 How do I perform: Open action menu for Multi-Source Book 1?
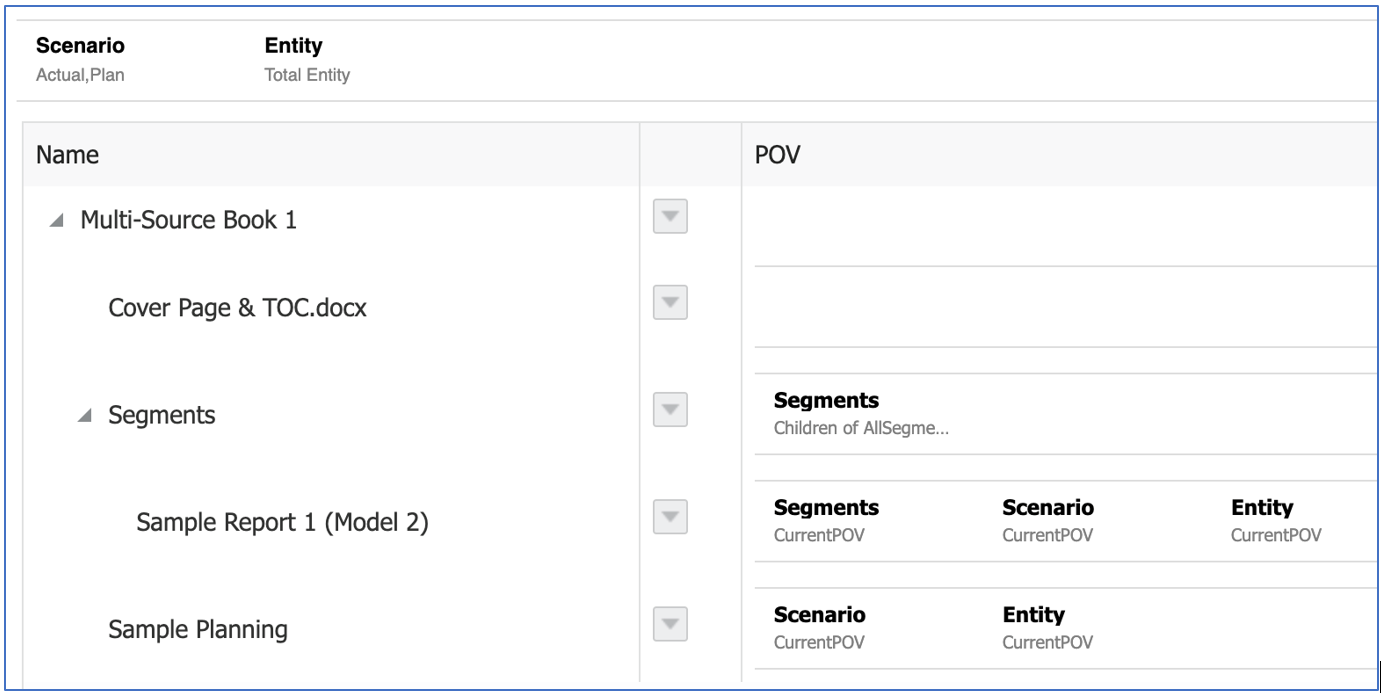pyautogui.click(x=670, y=217)
